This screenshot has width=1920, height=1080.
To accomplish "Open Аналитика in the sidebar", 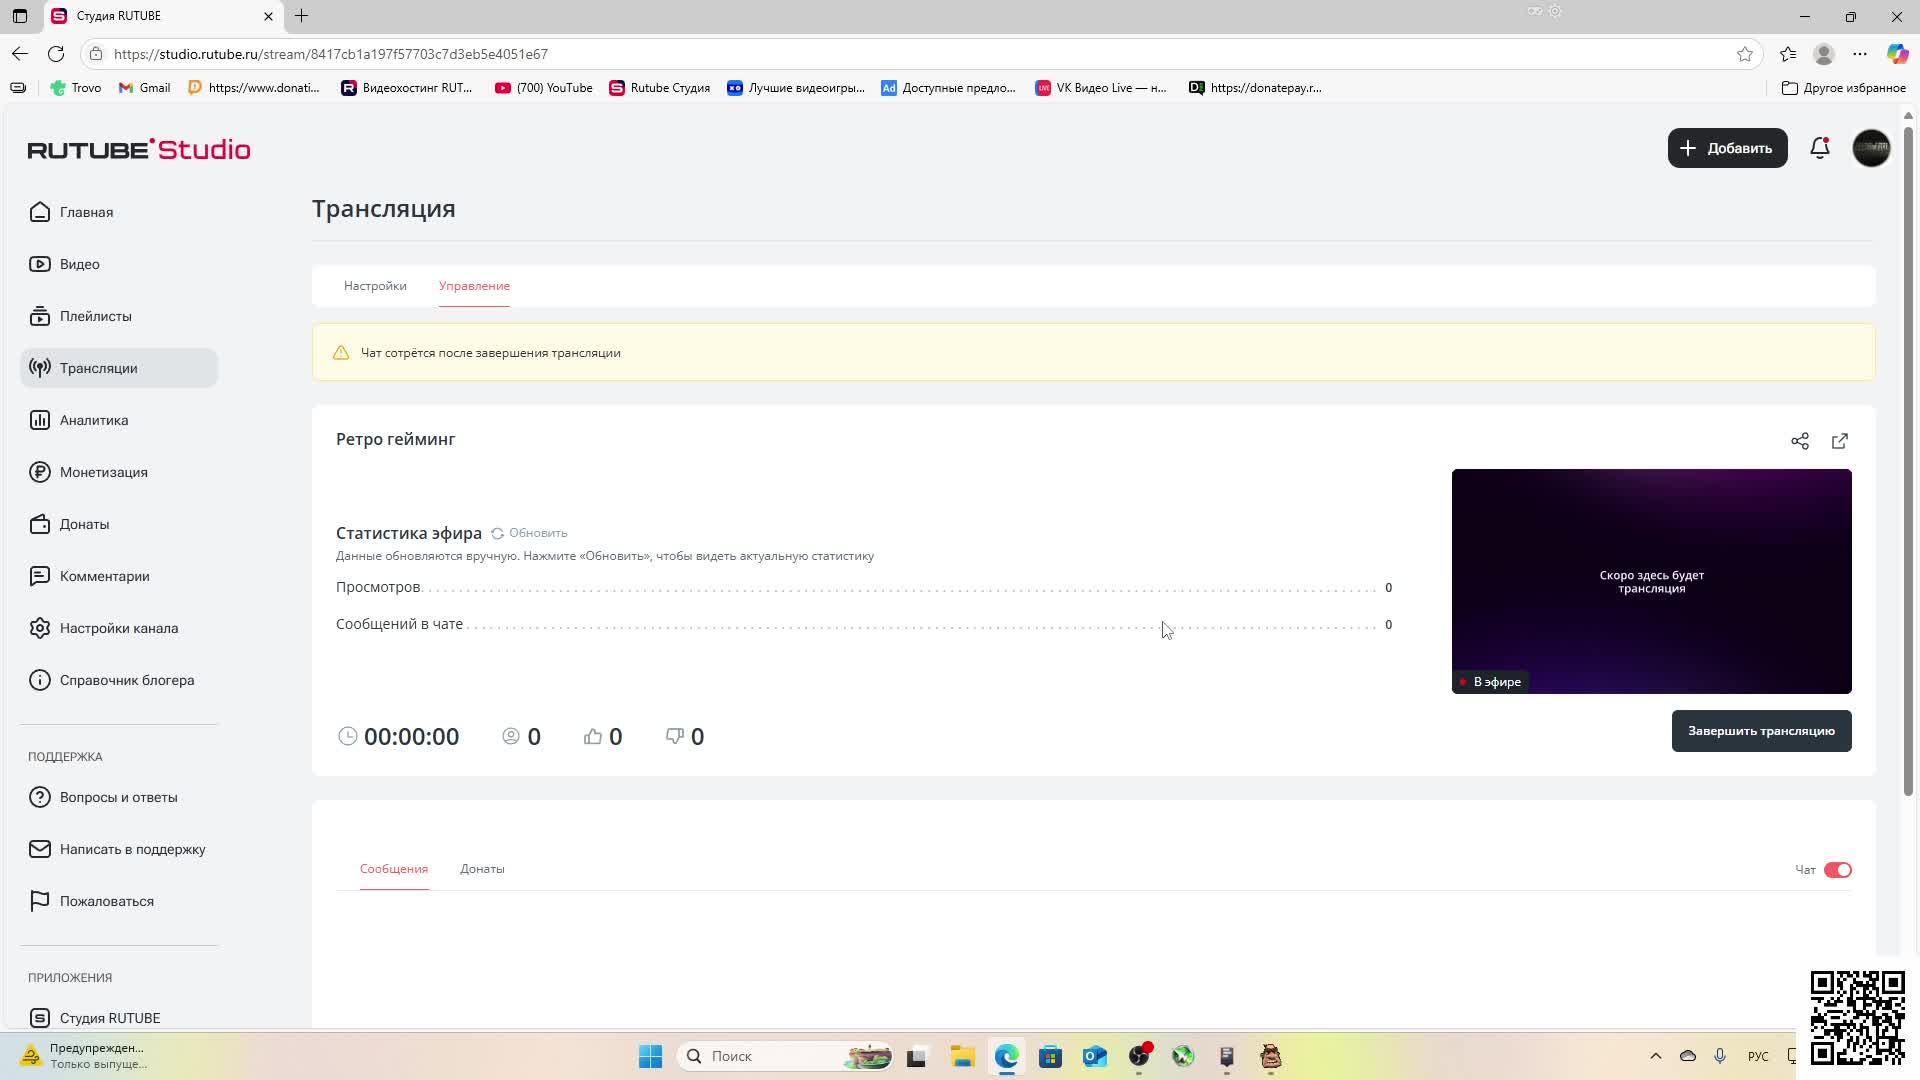I will pyautogui.click(x=93, y=420).
